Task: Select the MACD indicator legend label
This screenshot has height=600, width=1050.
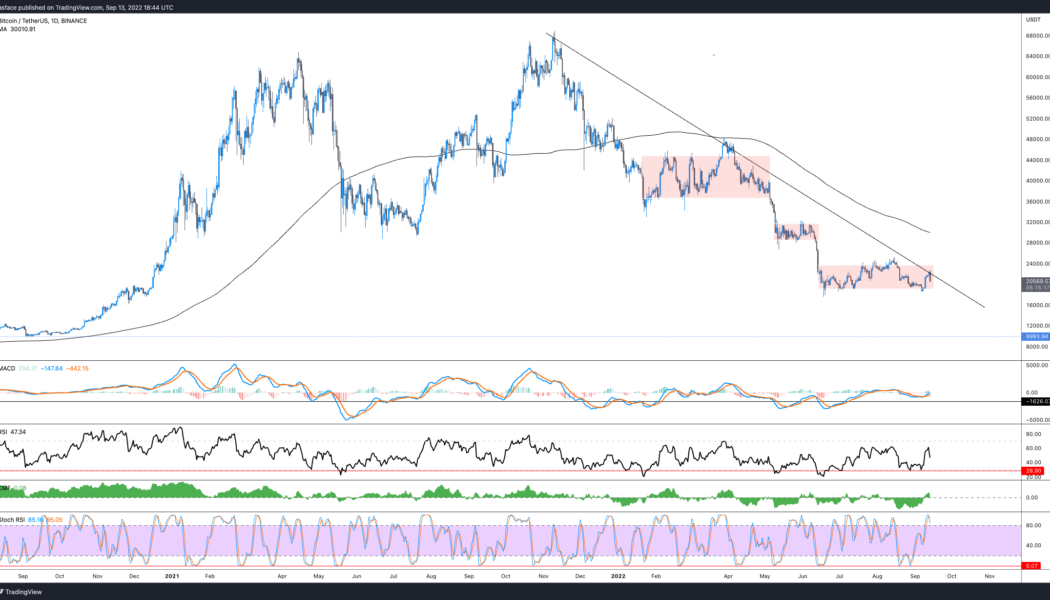Action: (8, 368)
